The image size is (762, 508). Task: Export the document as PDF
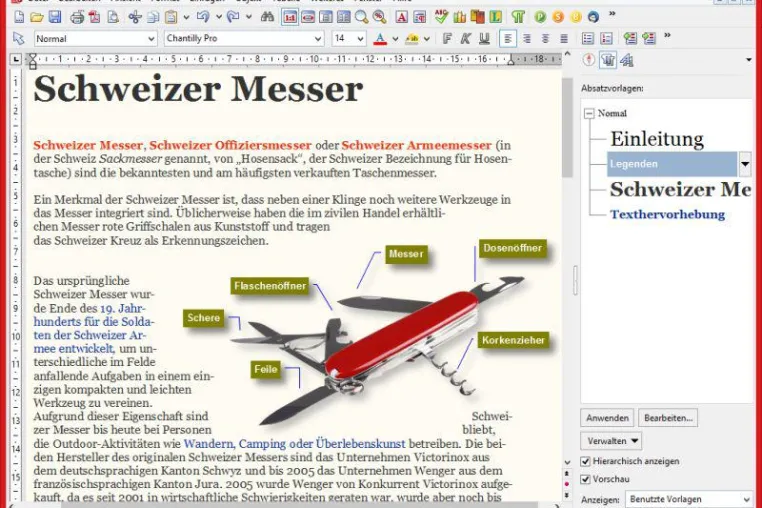pyautogui.click(x=94, y=18)
